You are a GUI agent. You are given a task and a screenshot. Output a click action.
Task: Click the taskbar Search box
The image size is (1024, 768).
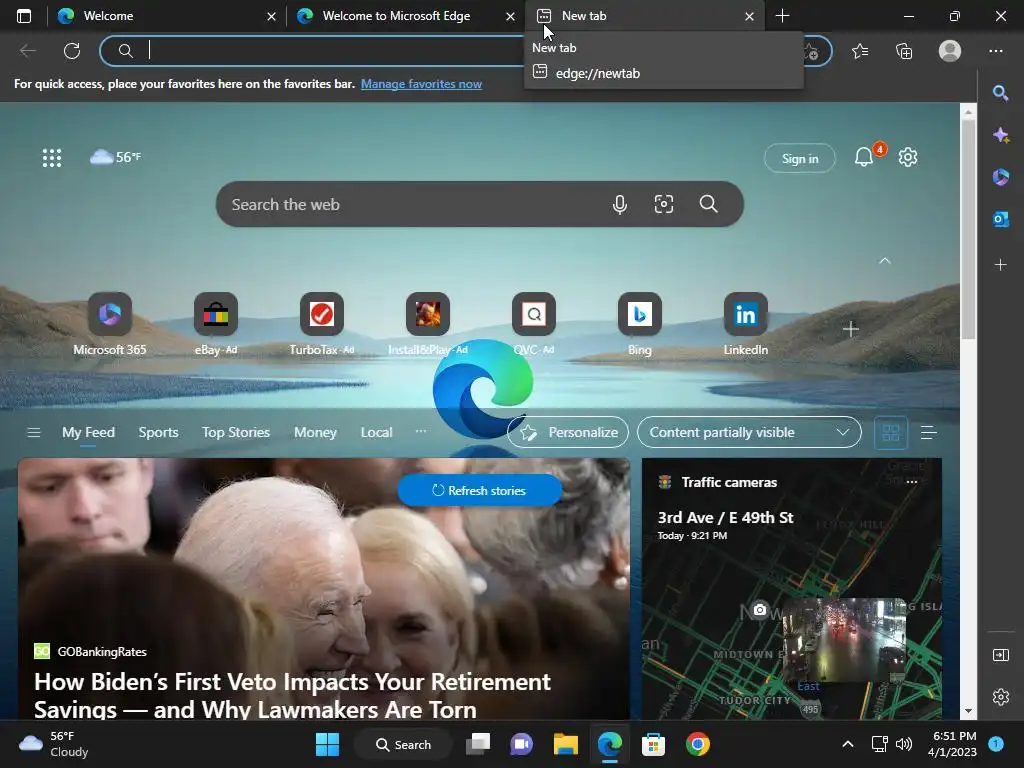coord(403,744)
